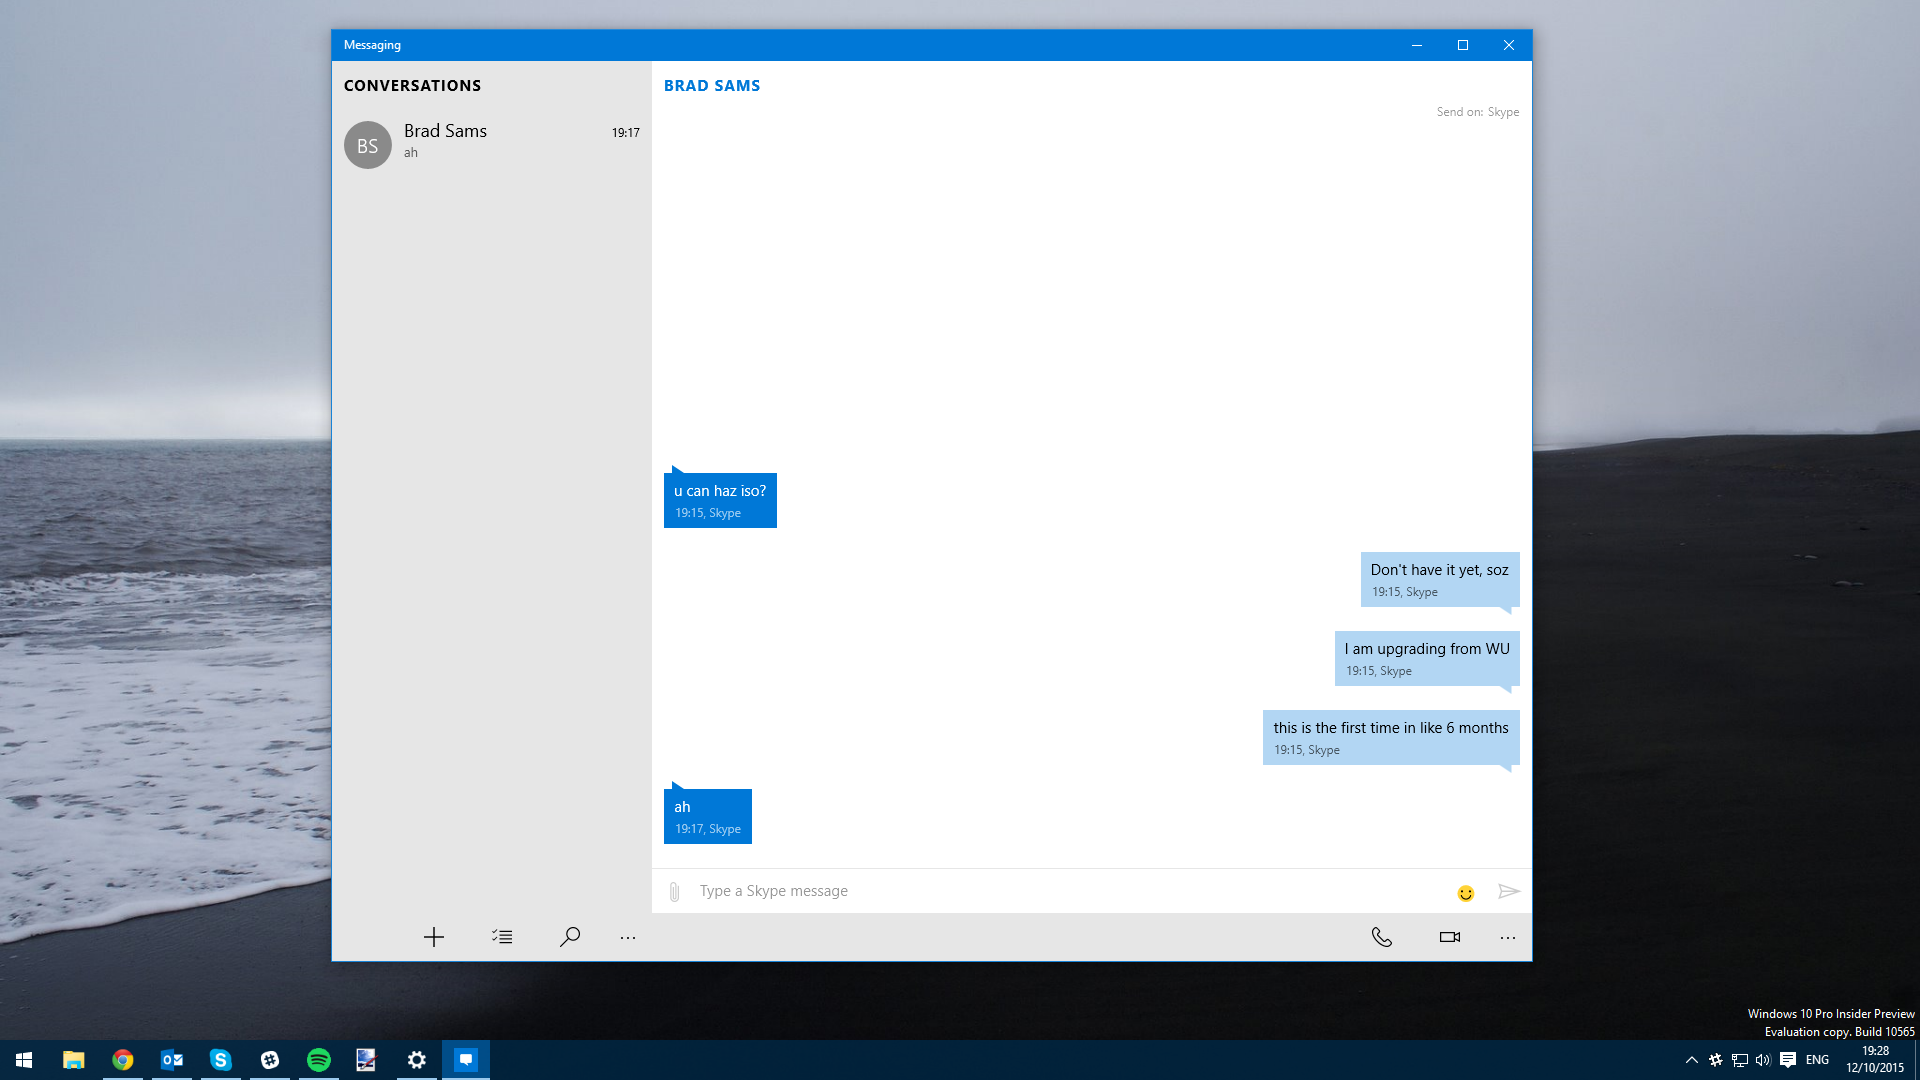Select the 'I am upgrading from WU' message
Viewport: 1920px width, 1080px height.
tap(1427, 658)
